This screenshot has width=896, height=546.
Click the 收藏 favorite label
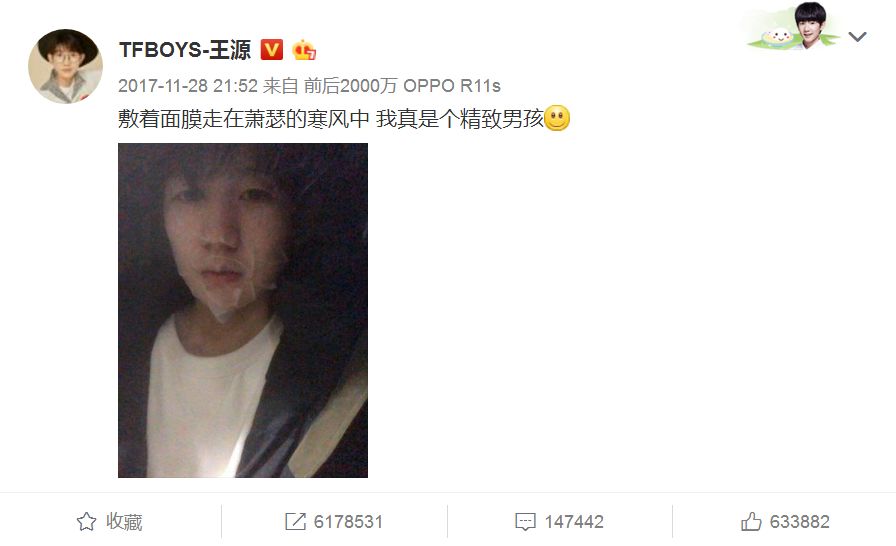pos(124,521)
